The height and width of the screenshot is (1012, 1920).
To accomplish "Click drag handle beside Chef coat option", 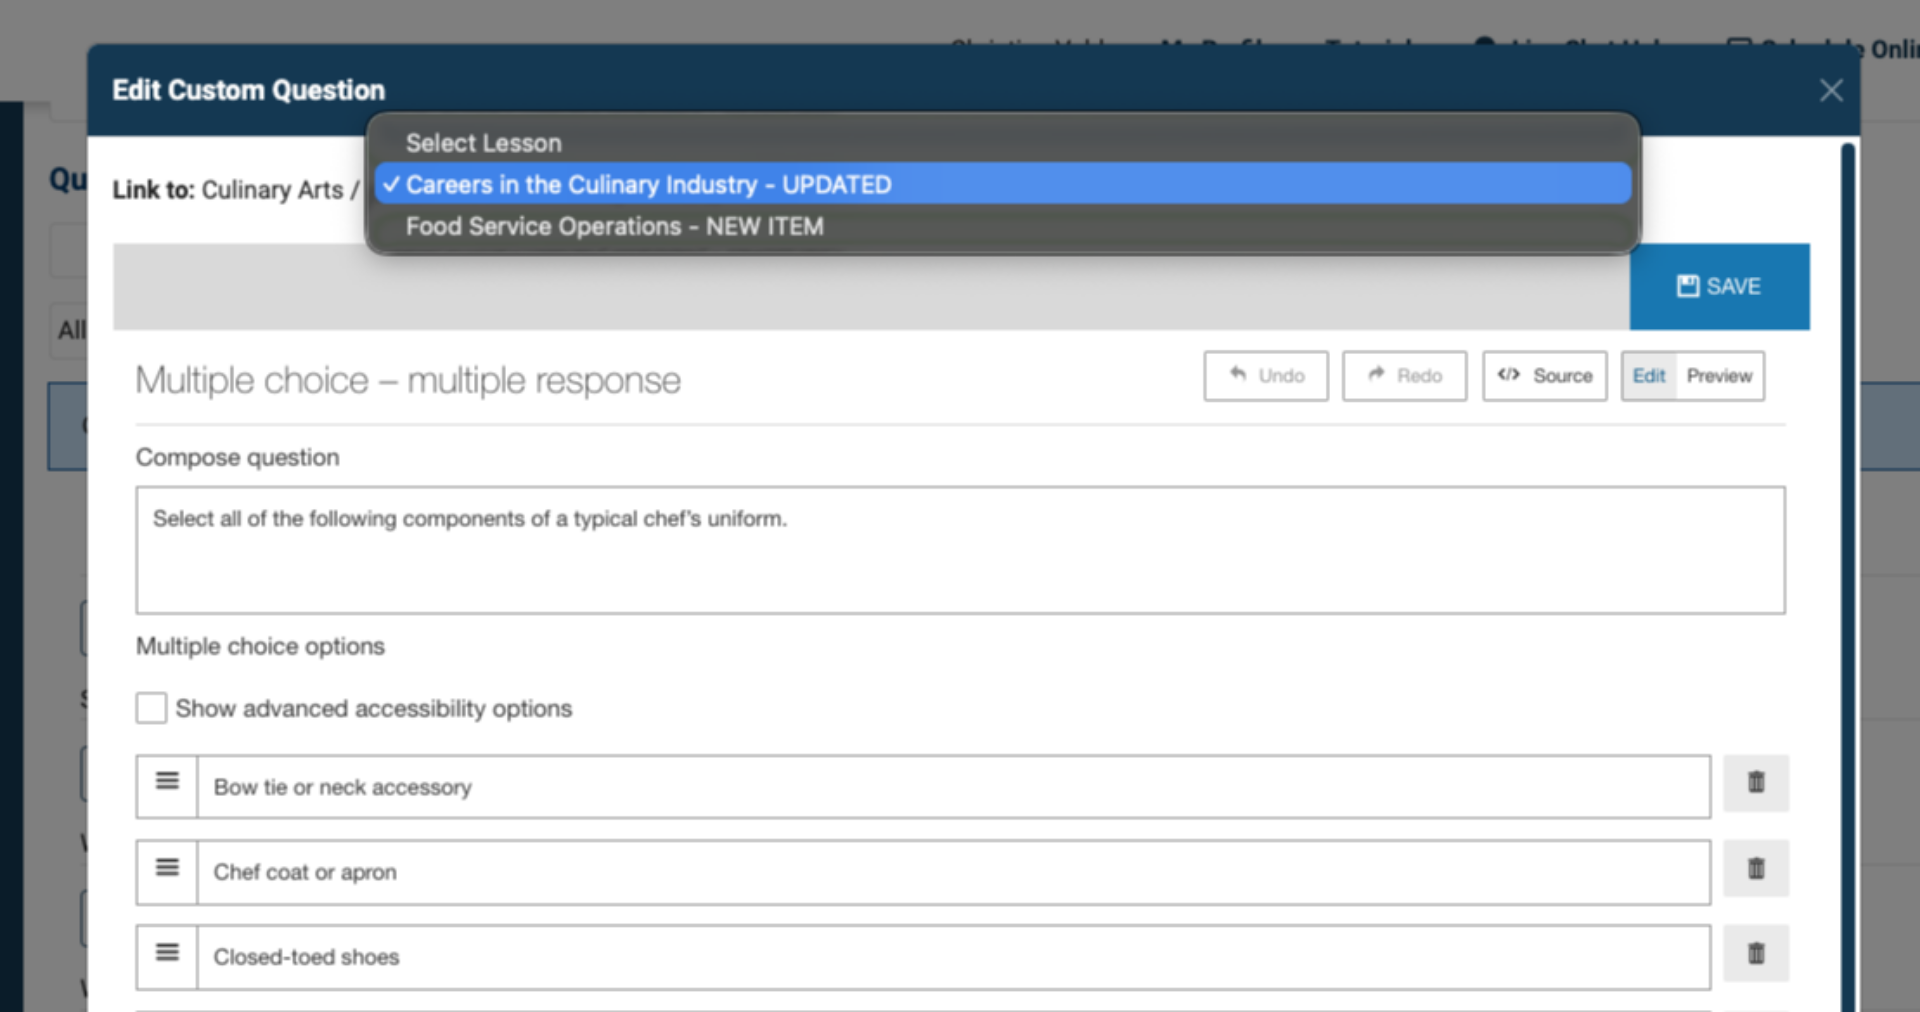I will coord(167,868).
